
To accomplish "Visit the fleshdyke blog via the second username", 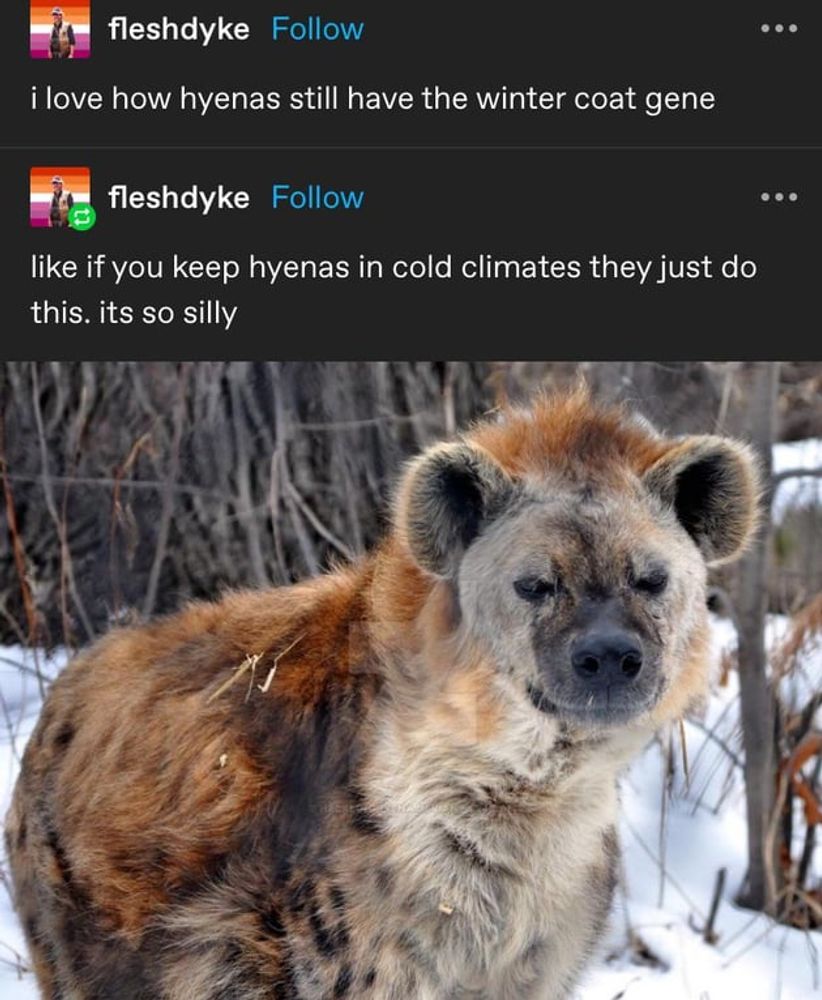I will point(179,198).
